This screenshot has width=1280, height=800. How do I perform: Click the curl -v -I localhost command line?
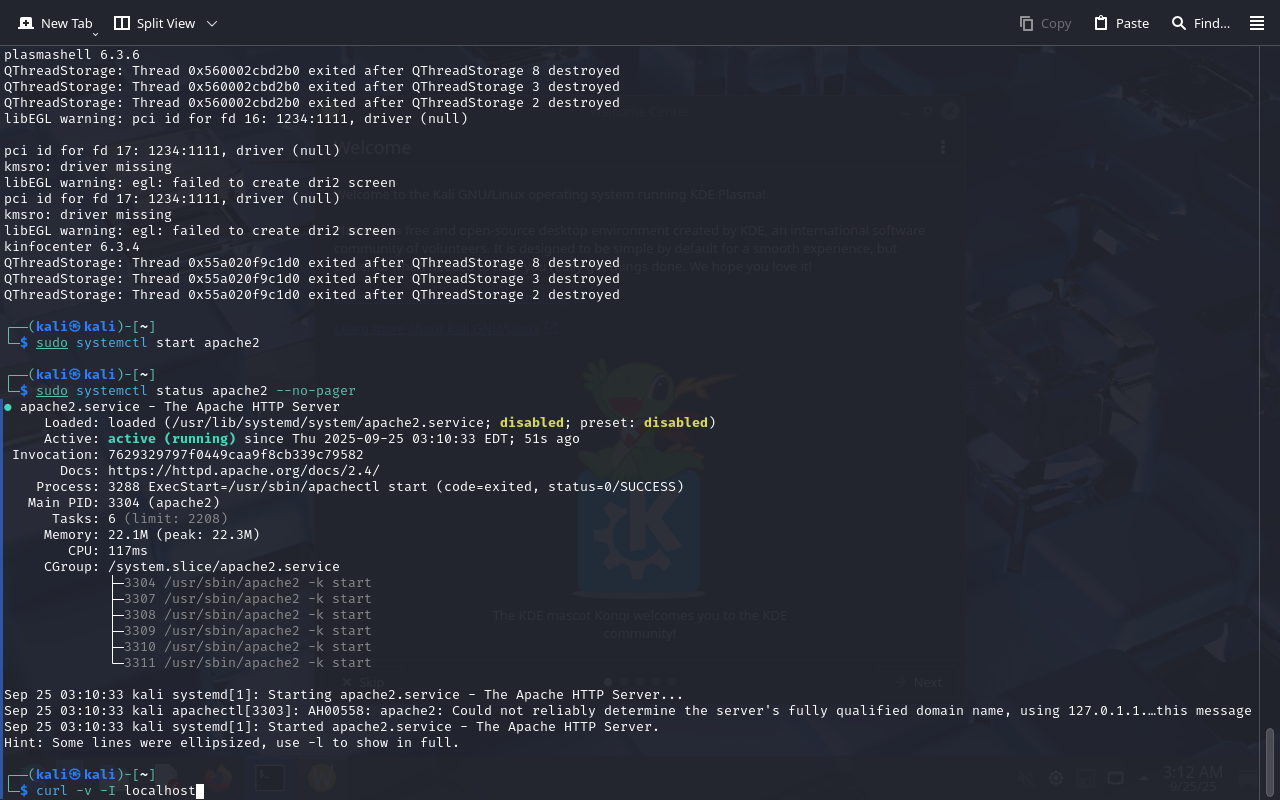[116, 791]
